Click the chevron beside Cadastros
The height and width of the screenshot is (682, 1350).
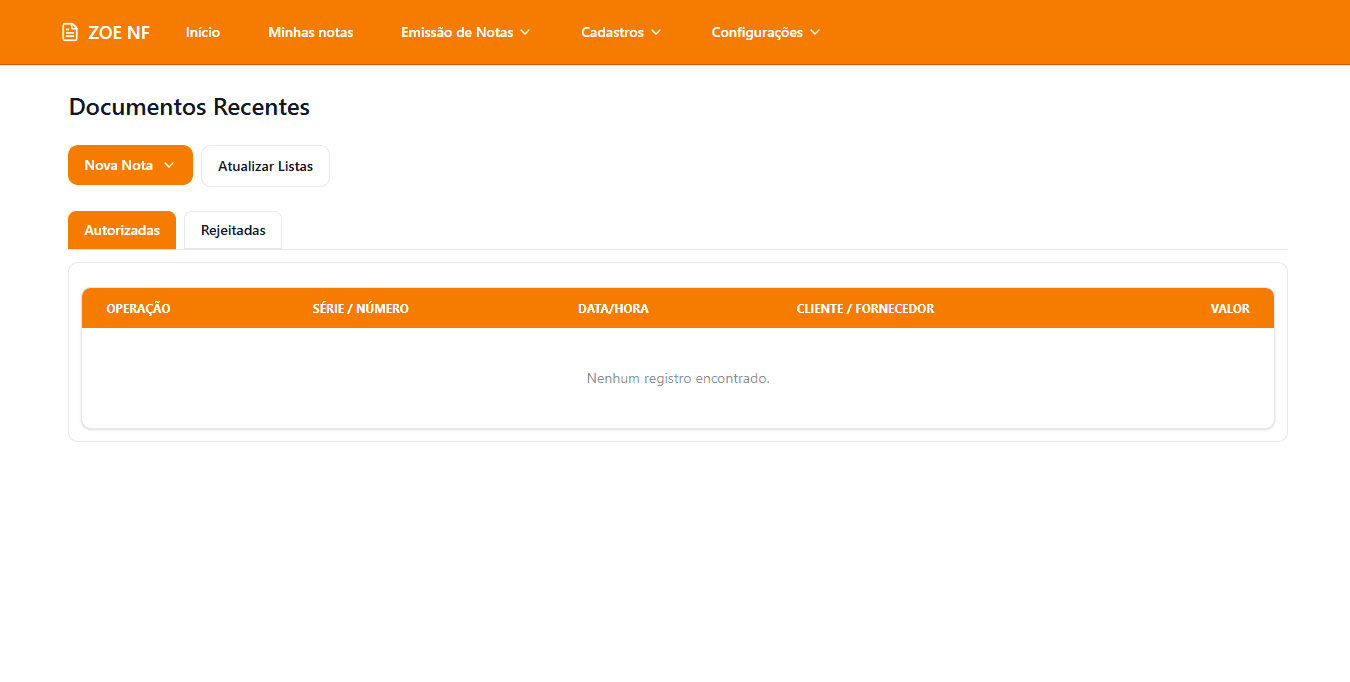click(656, 32)
